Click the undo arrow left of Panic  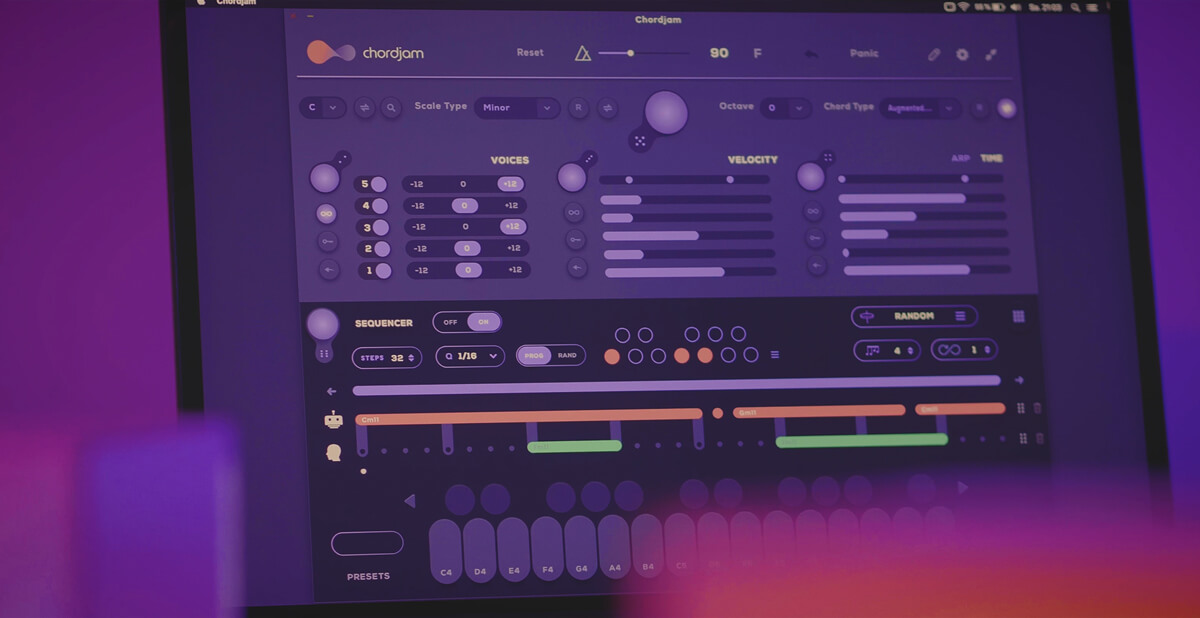coord(810,54)
